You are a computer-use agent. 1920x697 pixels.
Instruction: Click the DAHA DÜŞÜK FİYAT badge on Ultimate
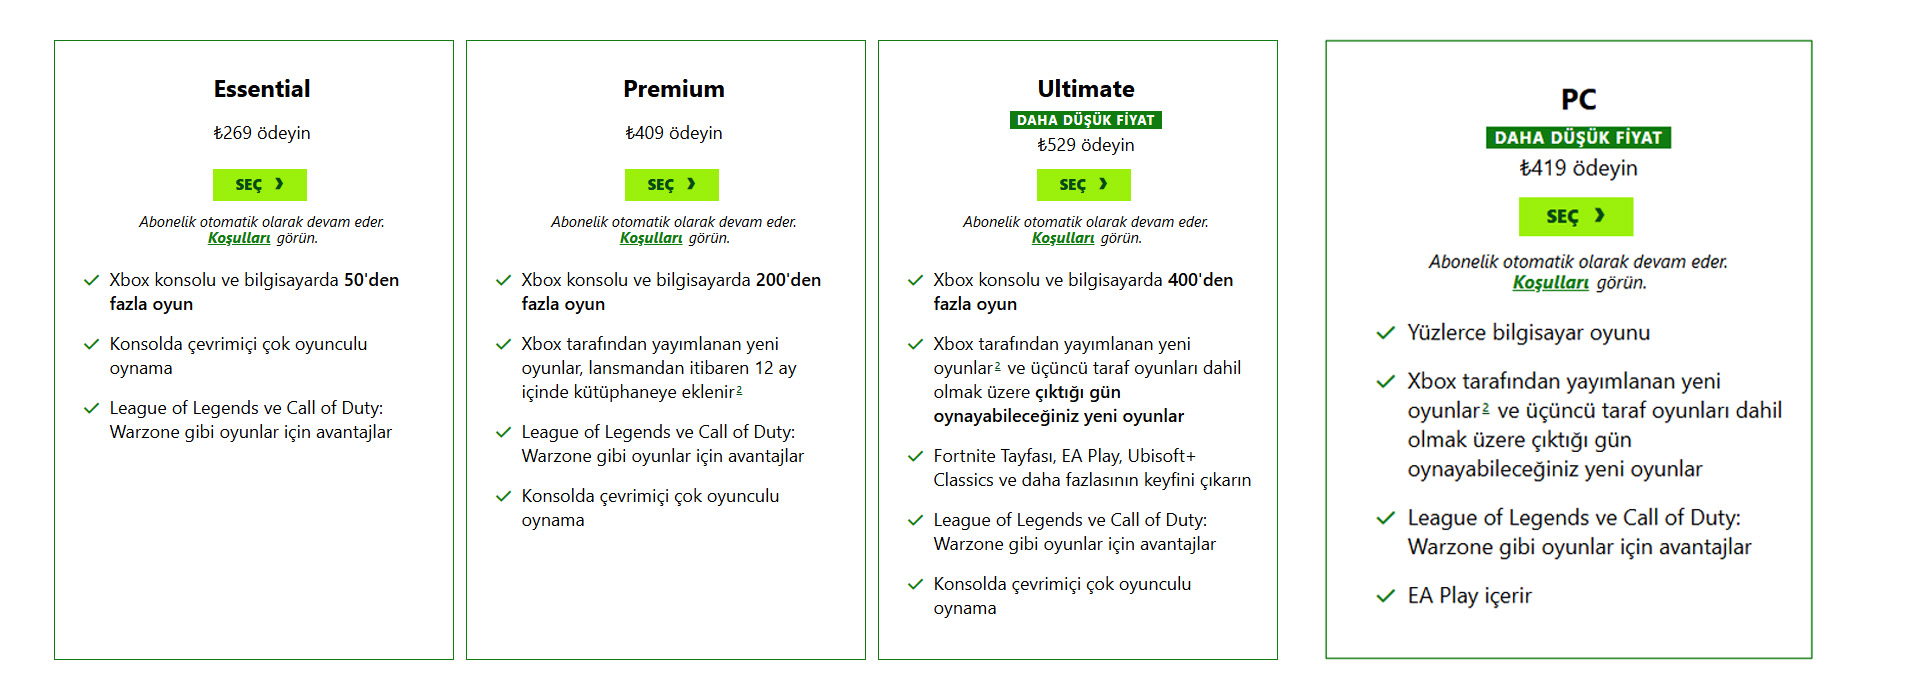pos(1086,120)
